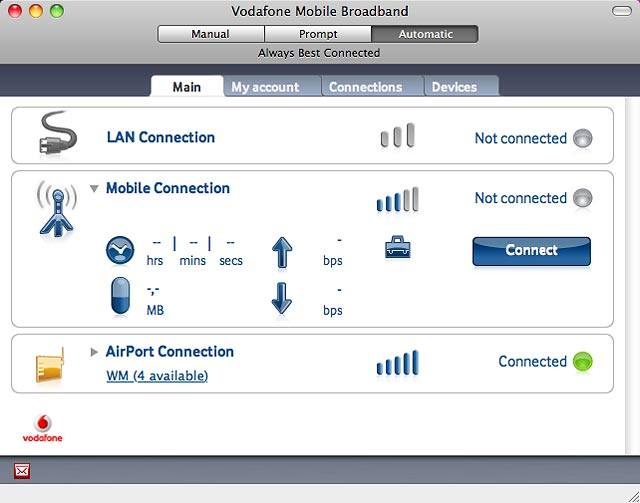Viewport: 640px width, 503px height.
Task: Collapse the Mobile Connection section
Action: tap(94, 189)
